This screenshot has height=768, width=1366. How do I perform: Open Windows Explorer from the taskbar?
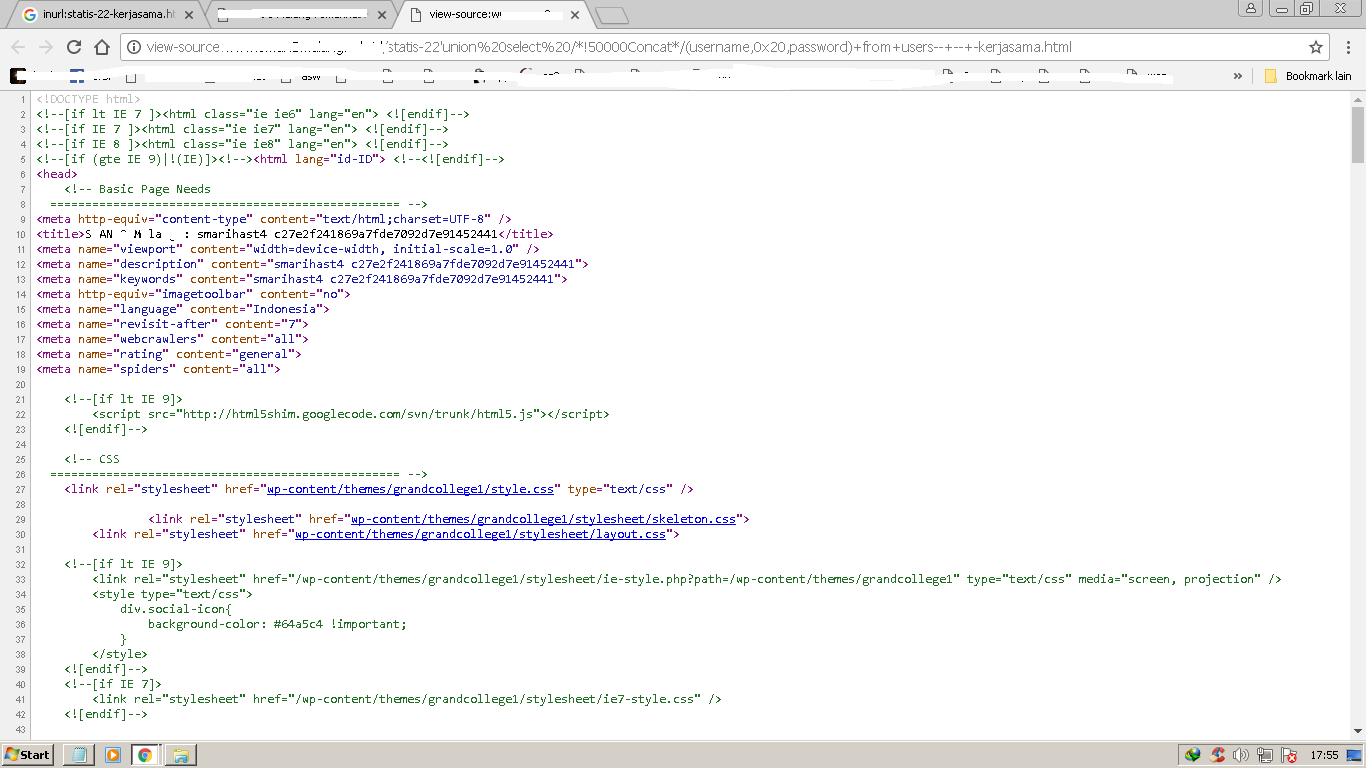(180, 755)
